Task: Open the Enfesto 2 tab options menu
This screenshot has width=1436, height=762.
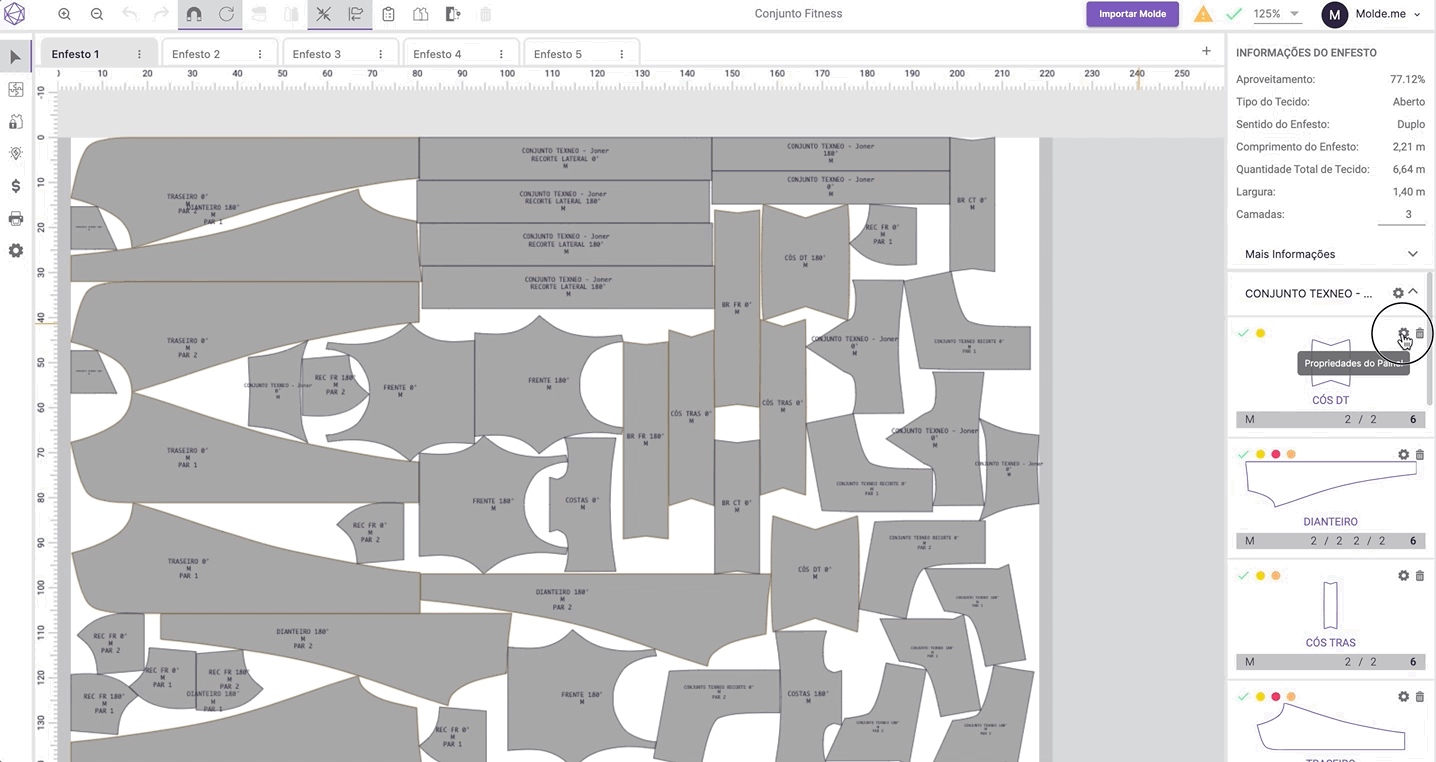Action: click(x=260, y=54)
